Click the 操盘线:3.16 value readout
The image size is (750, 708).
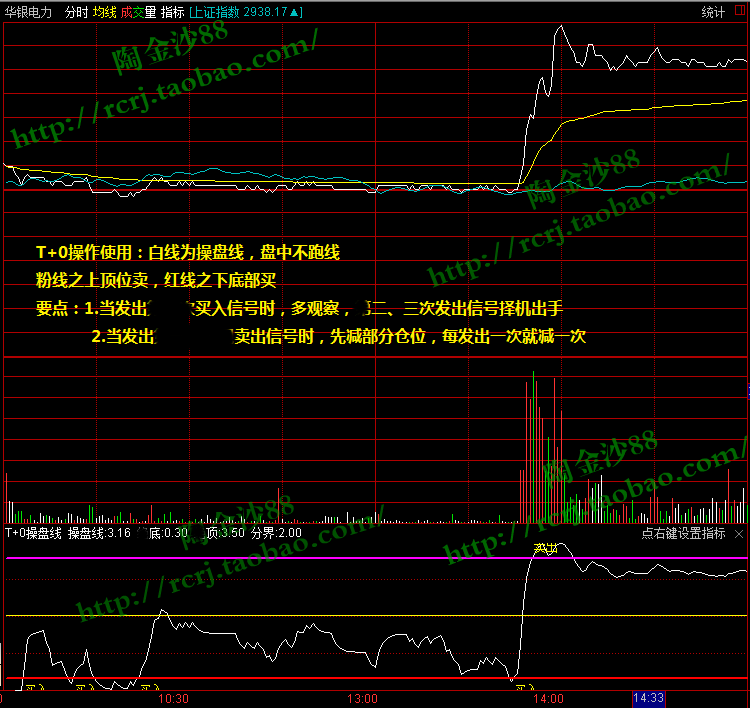coord(99,534)
